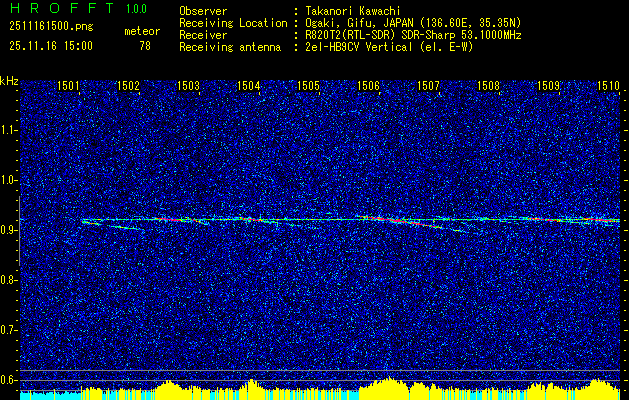
Task: Click the 1501 time marker
Action: click(x=69, y=86)
